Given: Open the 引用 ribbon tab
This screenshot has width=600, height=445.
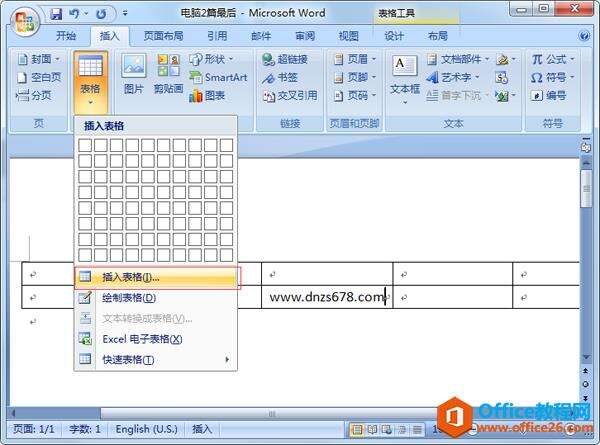Looking at the screenshot, I should pos(217,36).
